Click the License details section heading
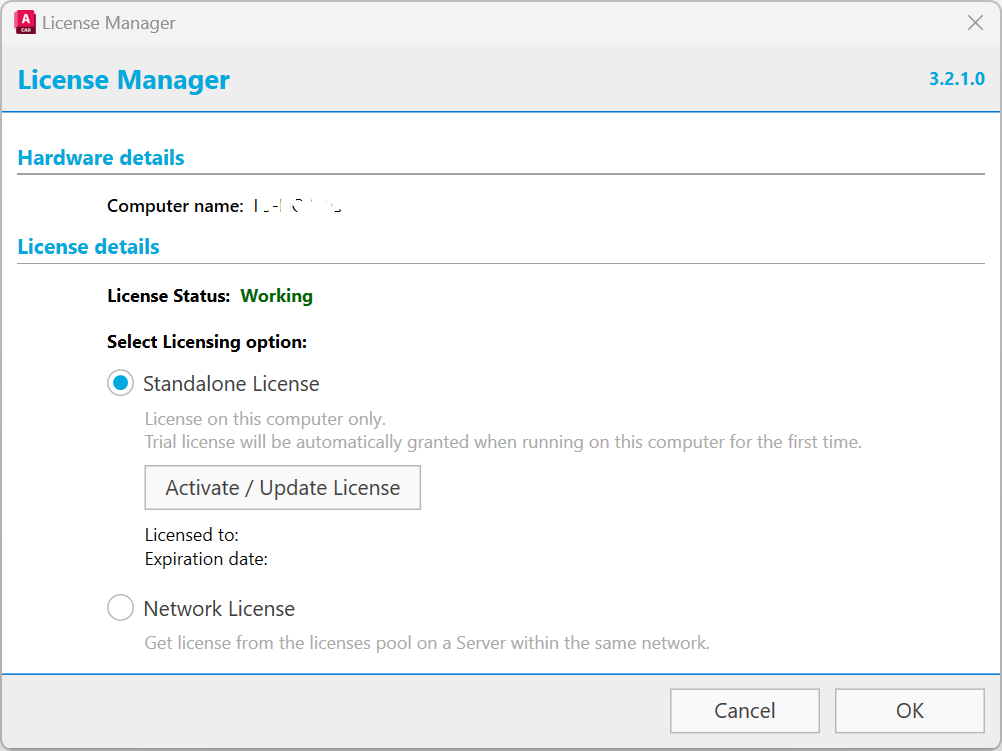Image resolution: width=1002 pixels, height=751 pixels. tap(89, 246)
